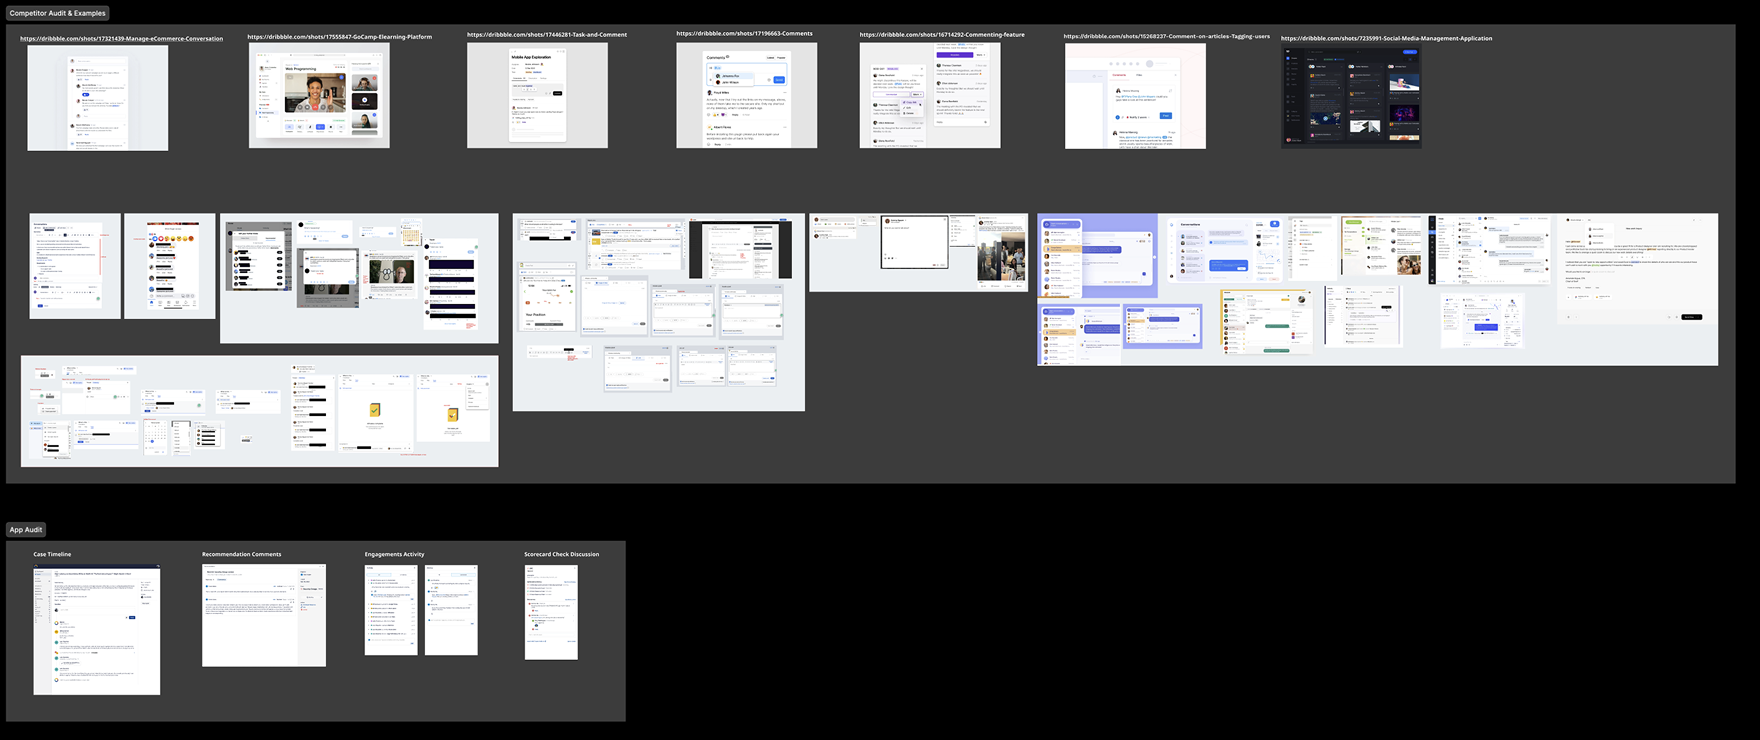Click the Commenting-feature dribbble link
This screenshot has width=1760, height=740.
pos(941,35)
